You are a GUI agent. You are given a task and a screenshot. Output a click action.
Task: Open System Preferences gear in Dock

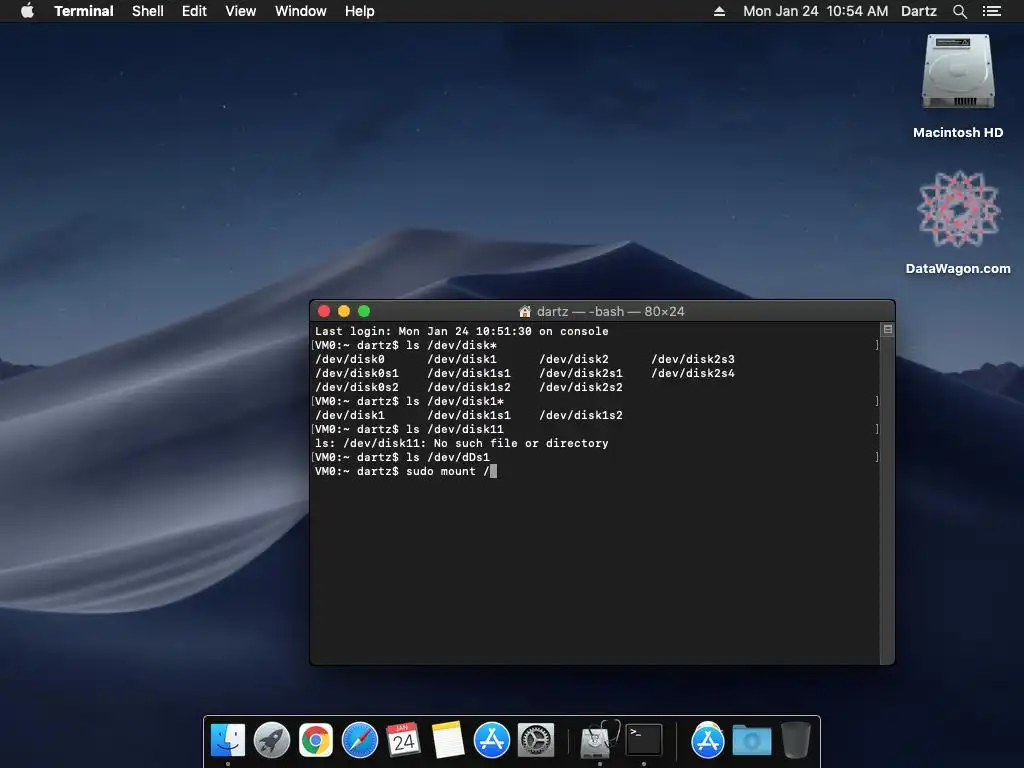(x=536, y=741)
